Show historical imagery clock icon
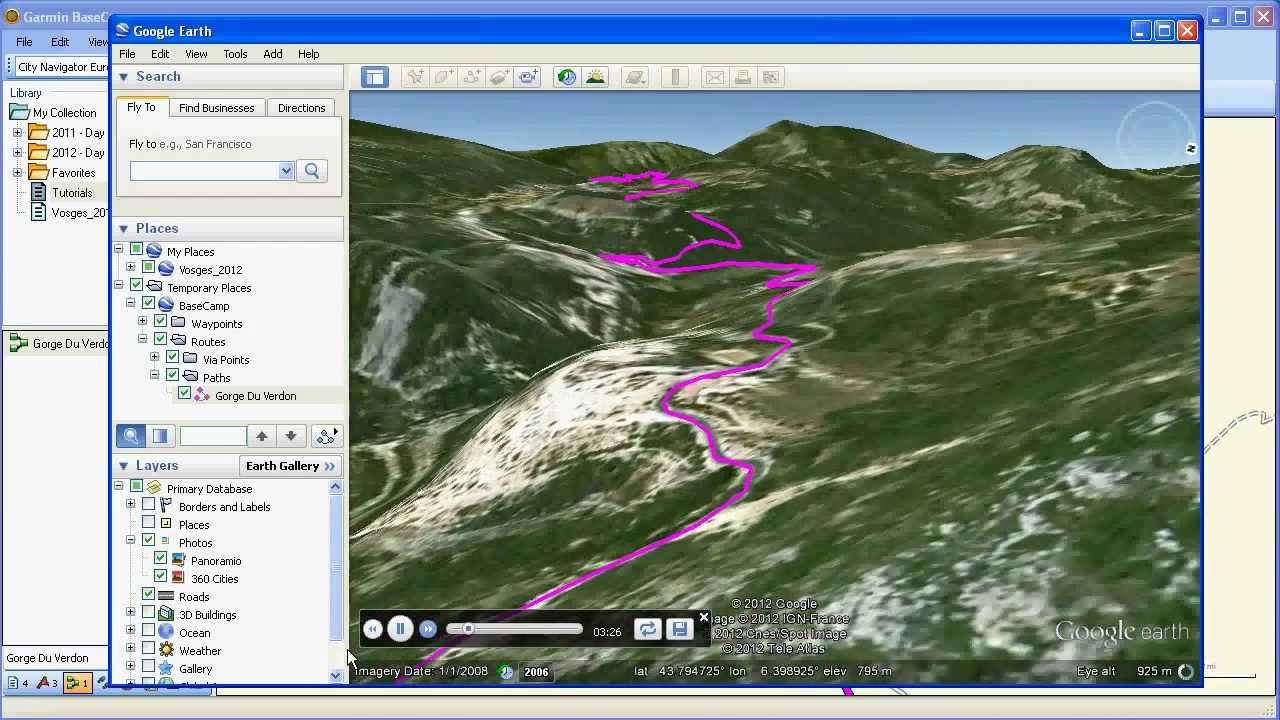The height and width of the screenshot is (720, 1280). tap(567, 77)
